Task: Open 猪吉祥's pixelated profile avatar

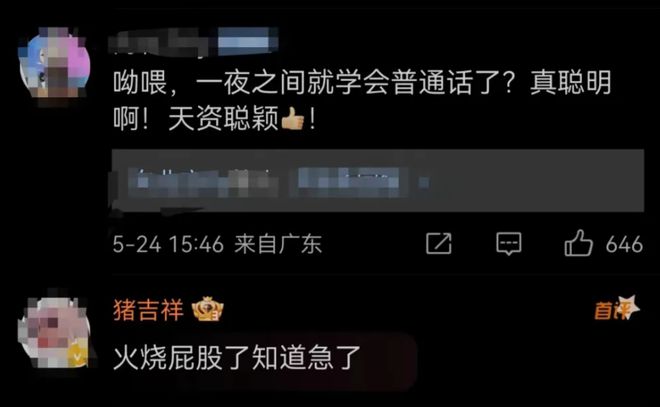Action: coord(54,332)
